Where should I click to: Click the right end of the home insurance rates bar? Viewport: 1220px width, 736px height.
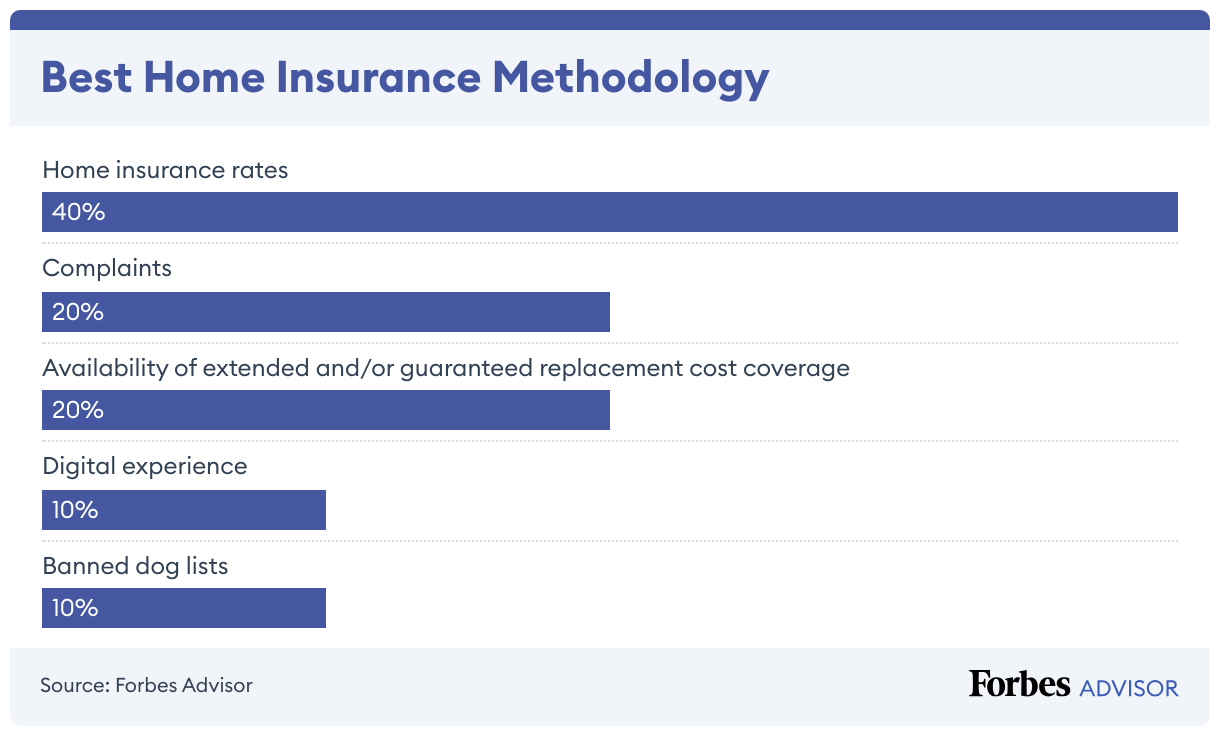[1168, 212]
